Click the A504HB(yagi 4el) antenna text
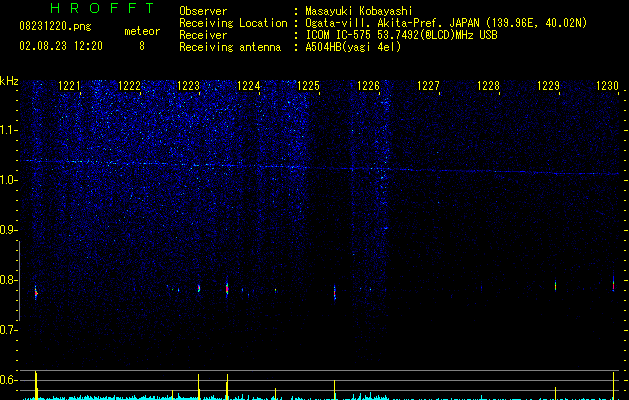Viewport: 629px width, 400px height. [353, 47]
